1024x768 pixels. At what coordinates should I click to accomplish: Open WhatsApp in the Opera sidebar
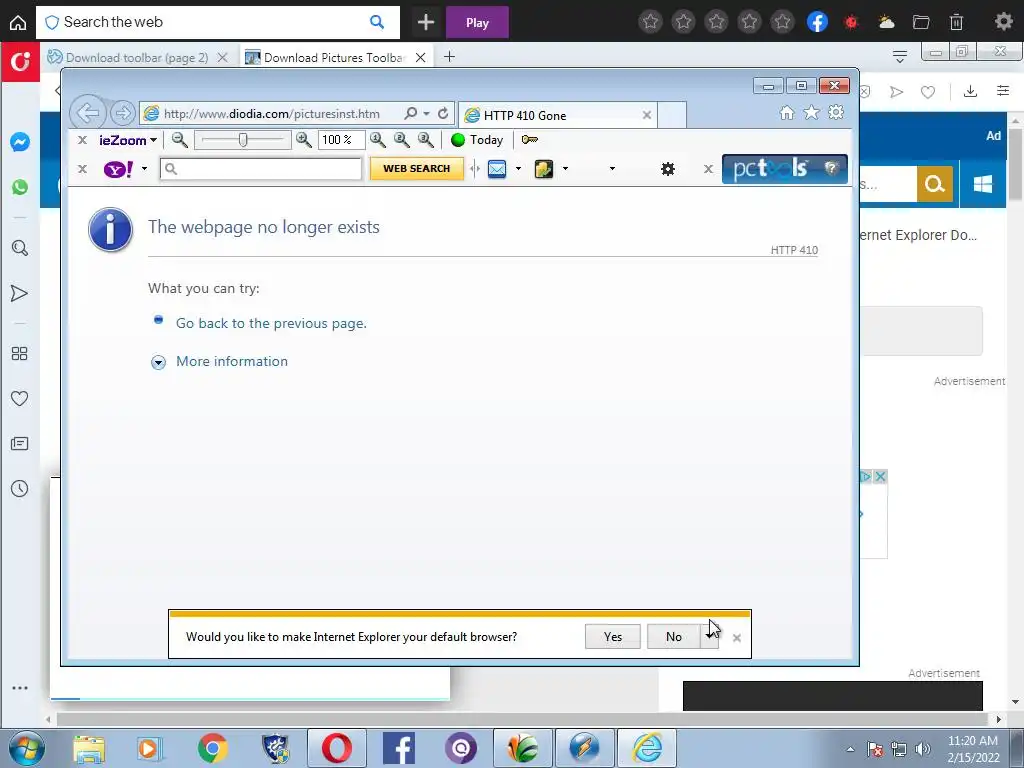[x=20, y=187]
